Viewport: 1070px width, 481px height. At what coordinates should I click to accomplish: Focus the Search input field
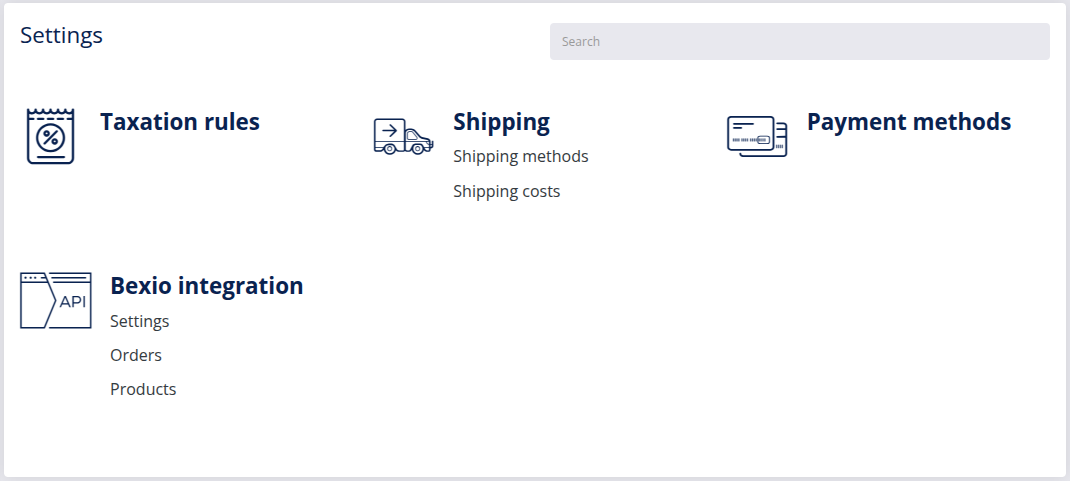click(x=800, y=42)
